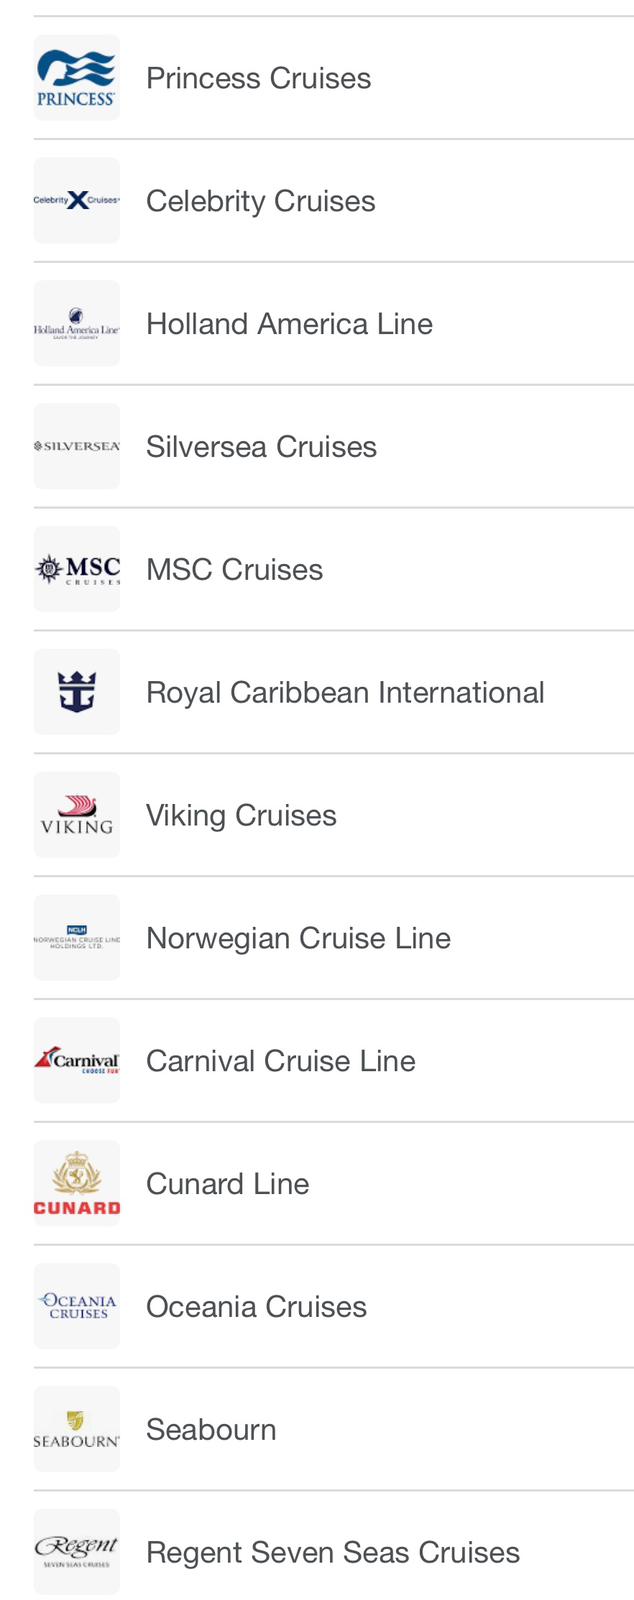Image resolution: width=634 pixels, height=1600 pixels.
Task: Click the Holland America Line logo
Action: point(77,324)
